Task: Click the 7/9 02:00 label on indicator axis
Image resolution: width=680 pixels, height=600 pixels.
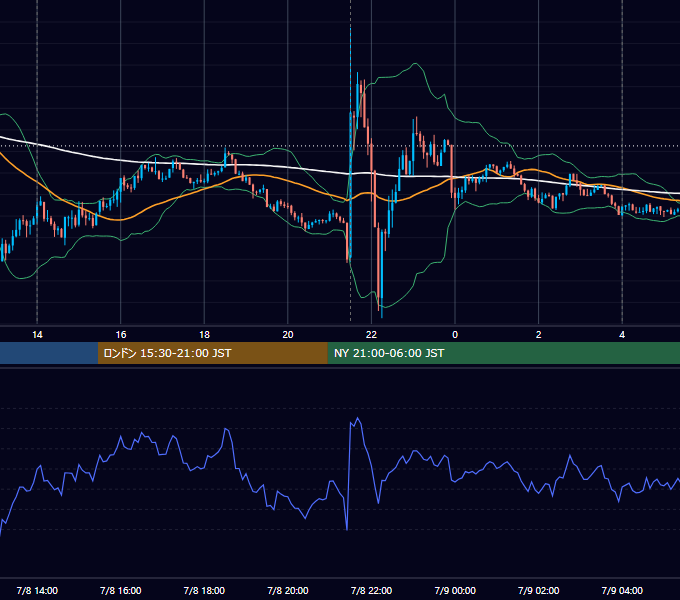Action: point(538,590)
